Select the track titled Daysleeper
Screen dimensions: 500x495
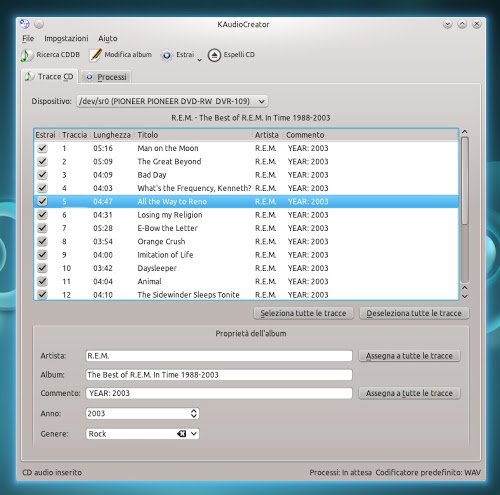pos(157,268)
